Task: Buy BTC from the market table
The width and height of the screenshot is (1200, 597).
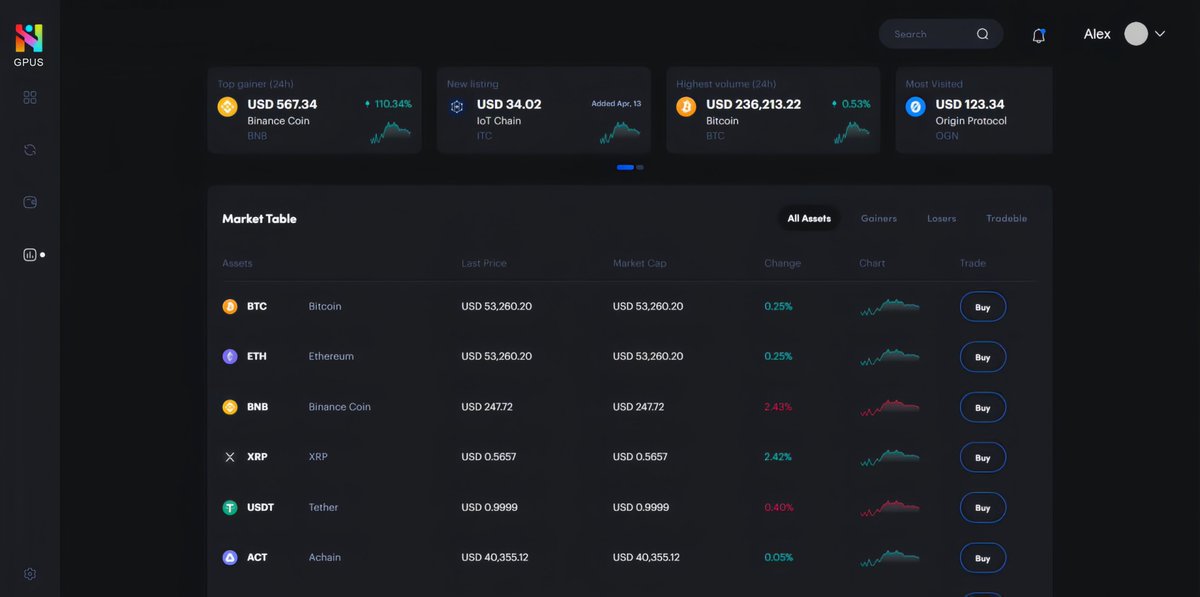Action: (x=983, y=307)
